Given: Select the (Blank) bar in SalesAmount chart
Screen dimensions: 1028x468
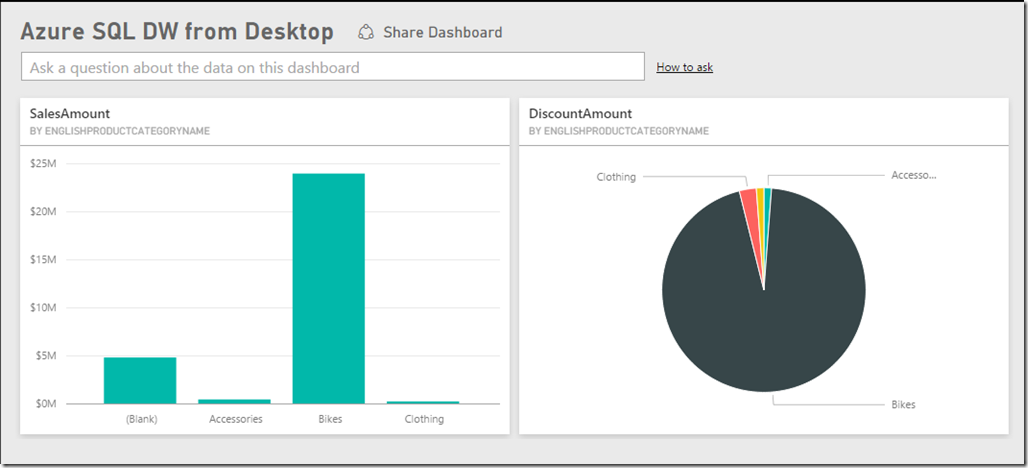Looking at the screenshot, I should click(x=140, y=380).
